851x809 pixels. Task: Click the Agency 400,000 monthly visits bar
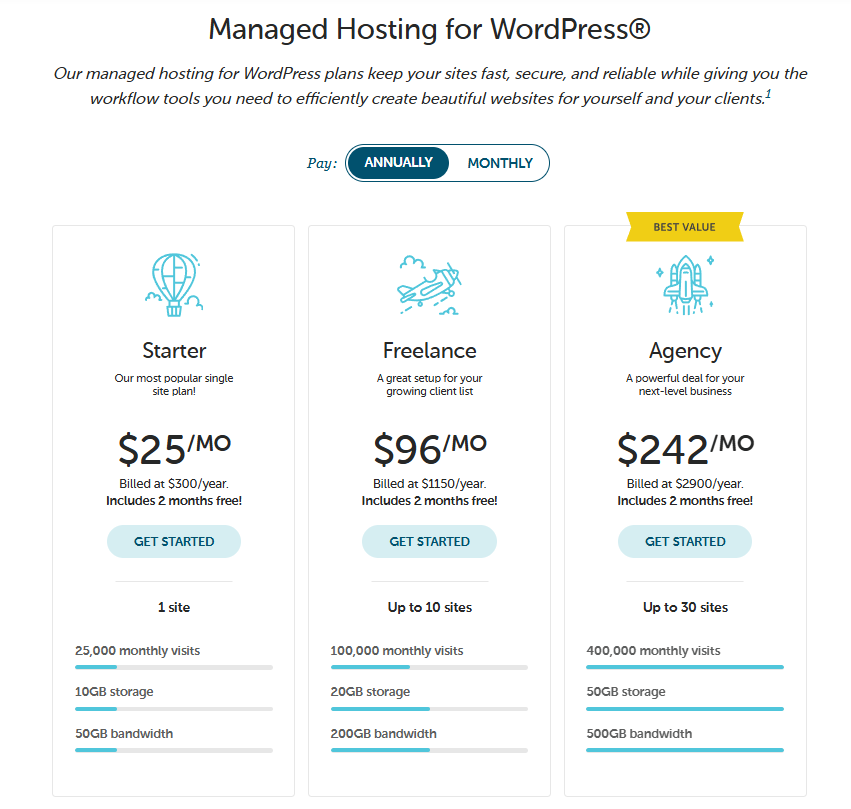[685, 667]
